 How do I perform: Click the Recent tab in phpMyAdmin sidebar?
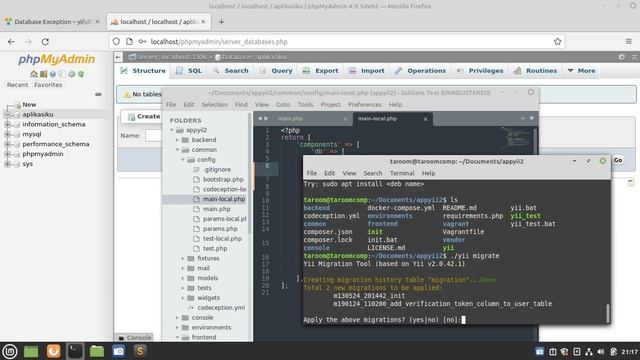tap(18, 85)
